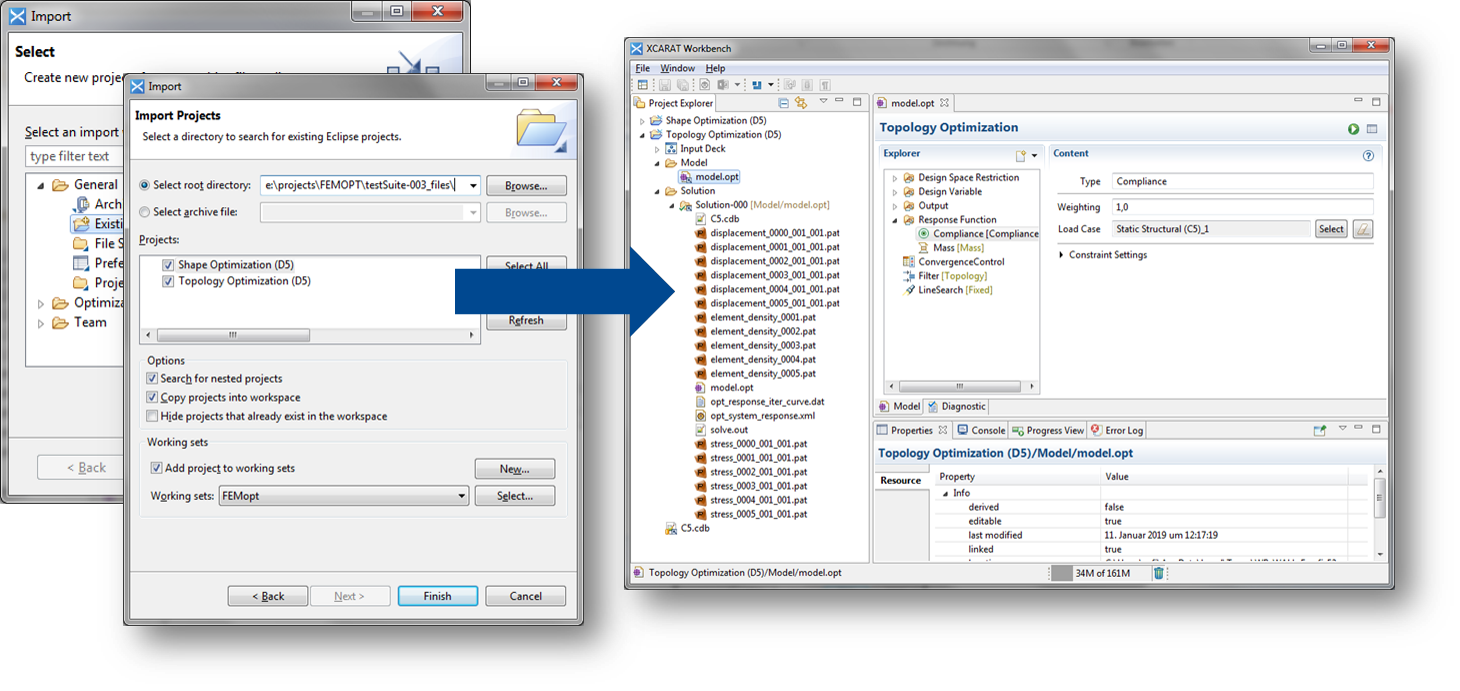Open the Progress View tab
Viewport: 1460px width, 691px height.
(1048, 431)
